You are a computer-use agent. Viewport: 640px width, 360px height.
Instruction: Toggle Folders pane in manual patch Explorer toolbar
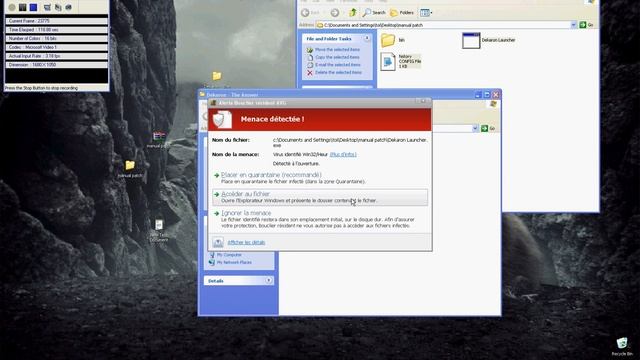click(x=402, y=13)
